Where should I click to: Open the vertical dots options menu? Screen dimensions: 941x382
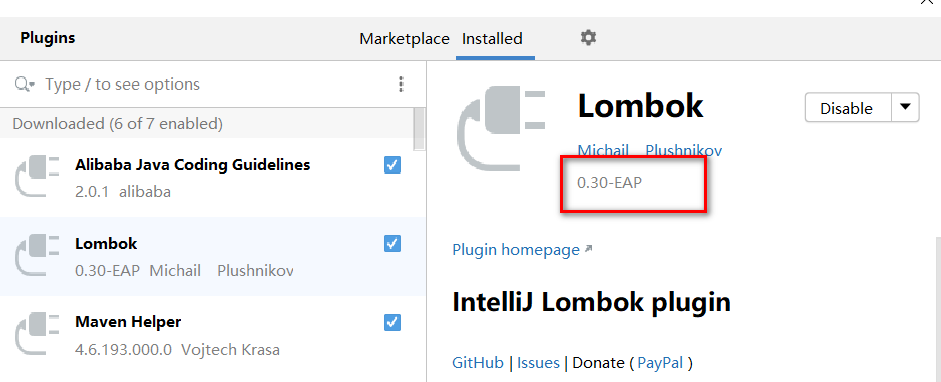[401, 84]
